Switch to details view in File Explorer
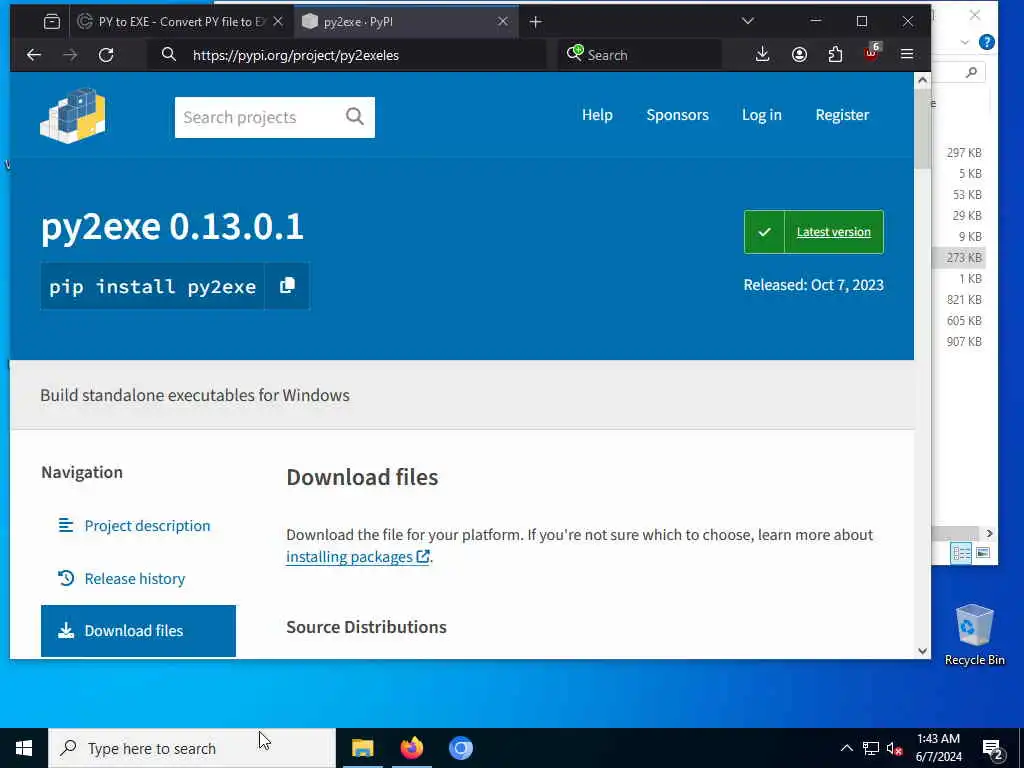The height and width of the screenshot is (768, 1024). click(x=961, y=553)
